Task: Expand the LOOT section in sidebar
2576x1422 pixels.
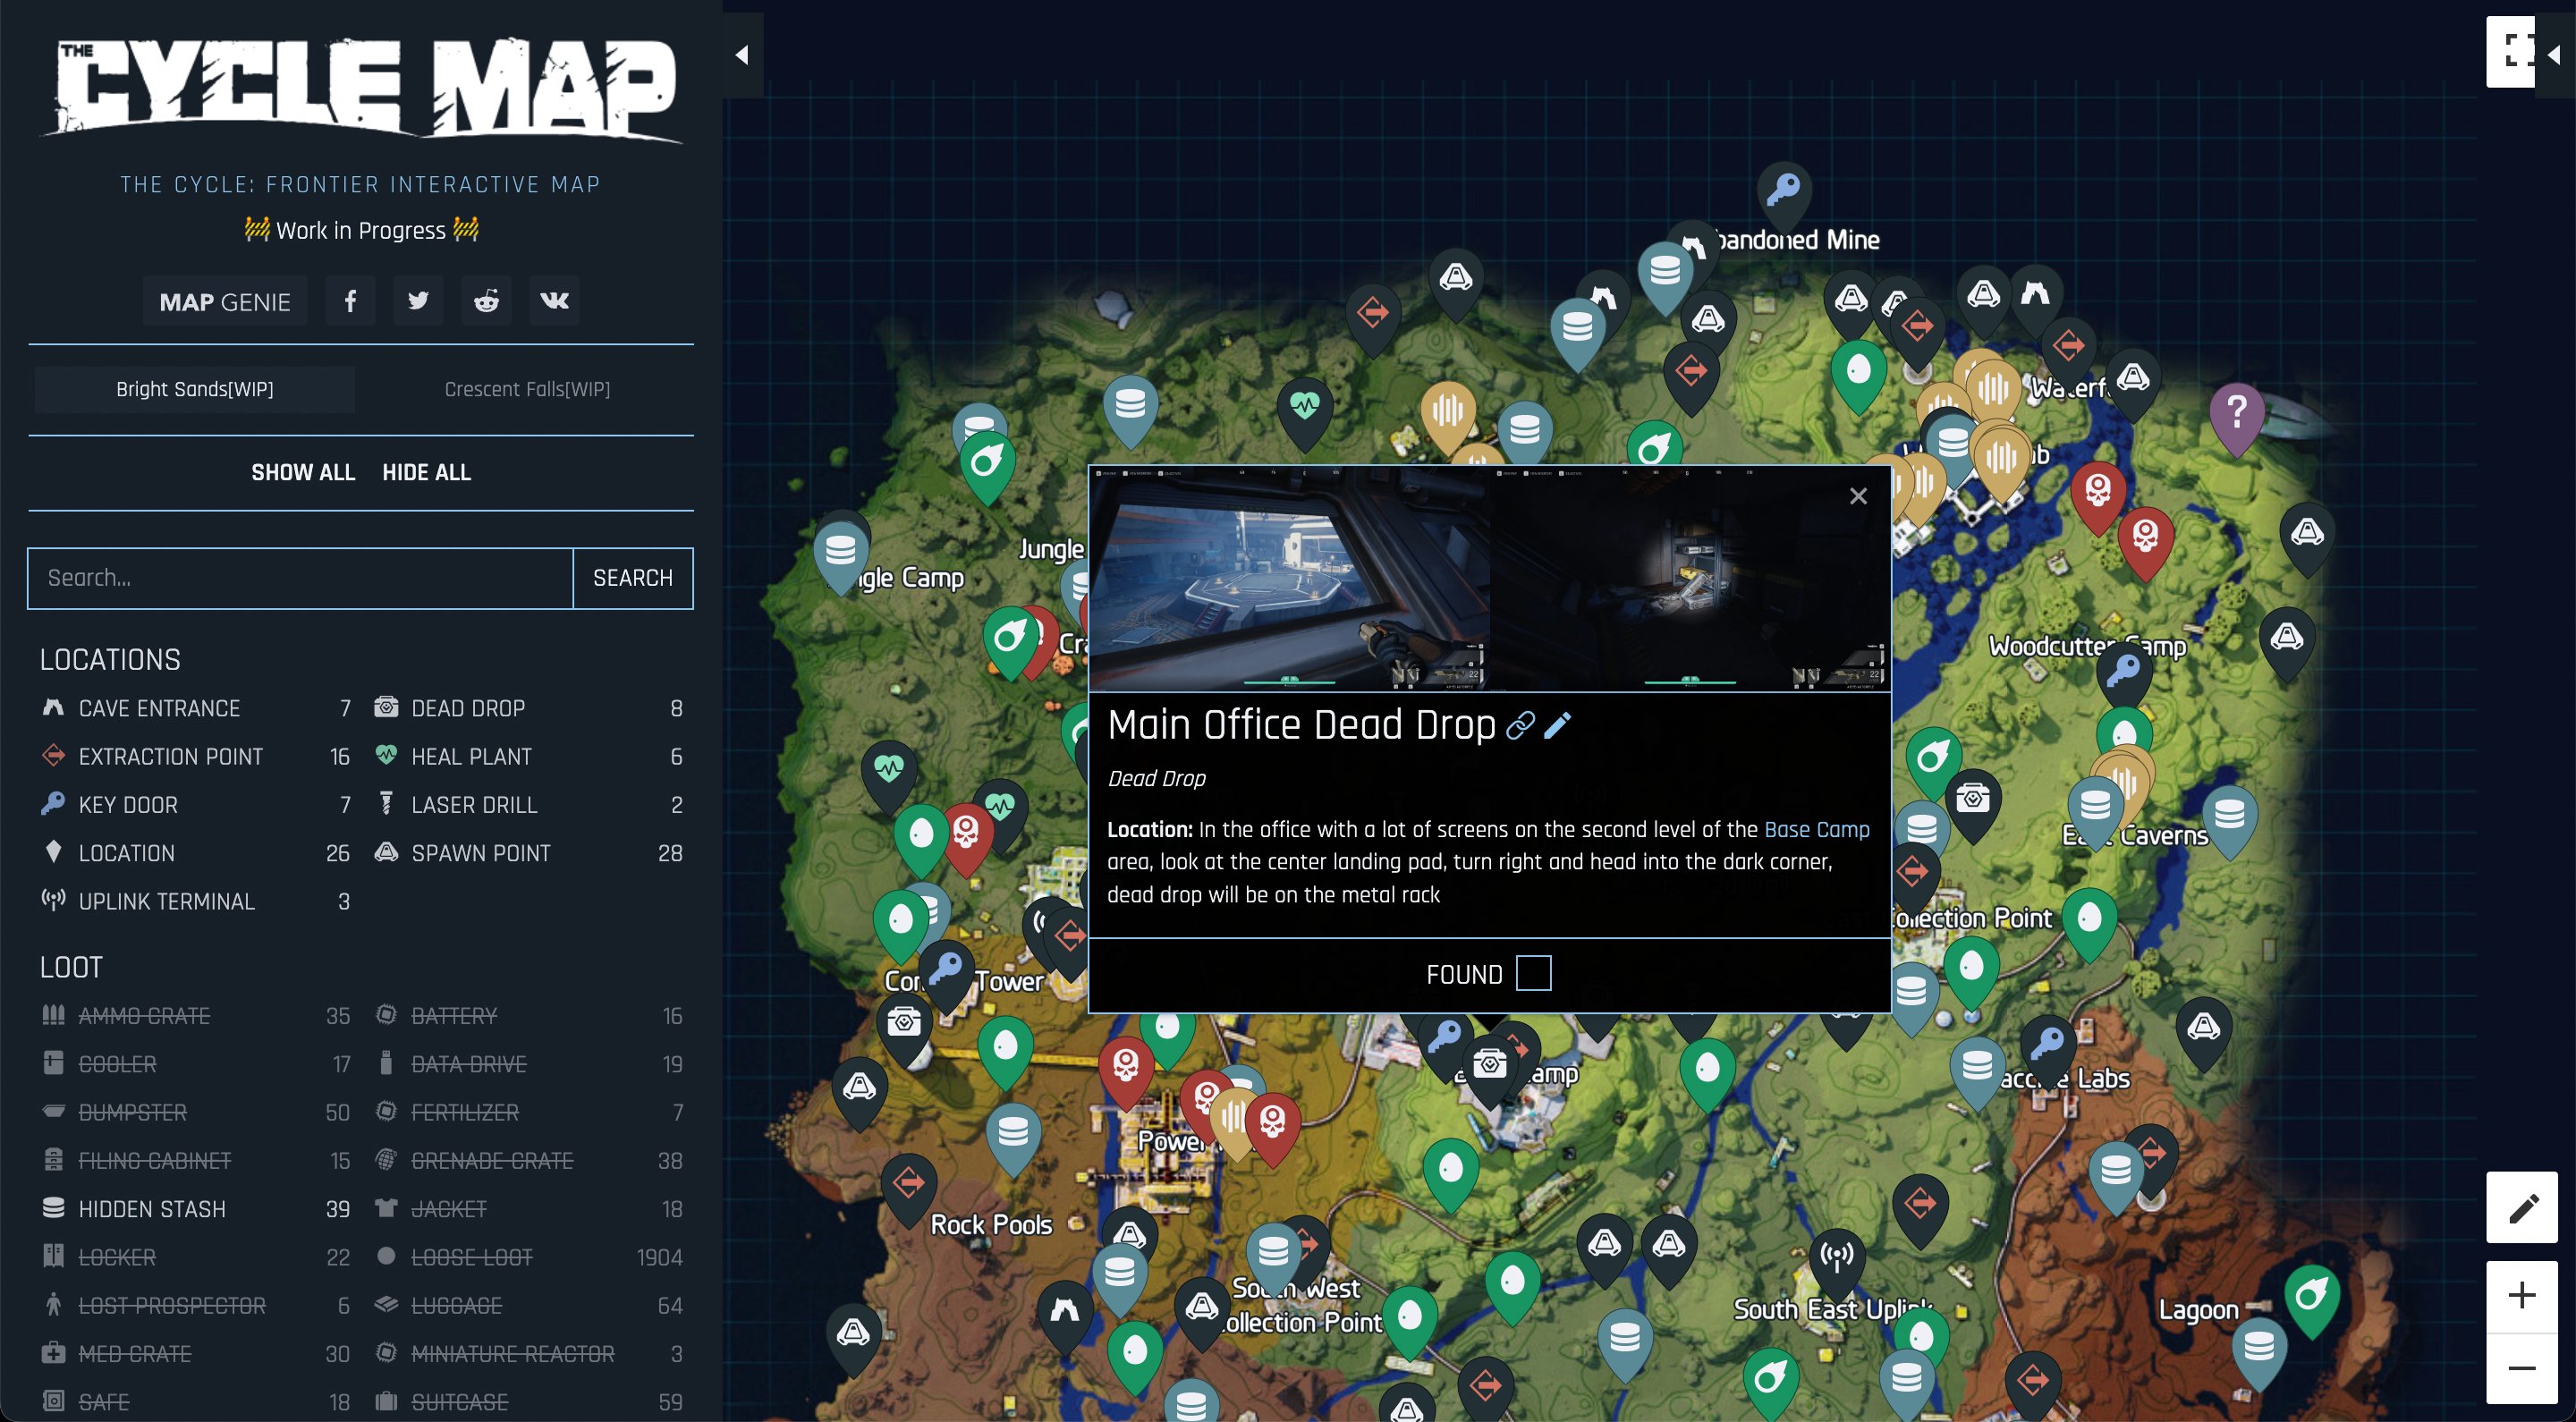Action: 72,967
